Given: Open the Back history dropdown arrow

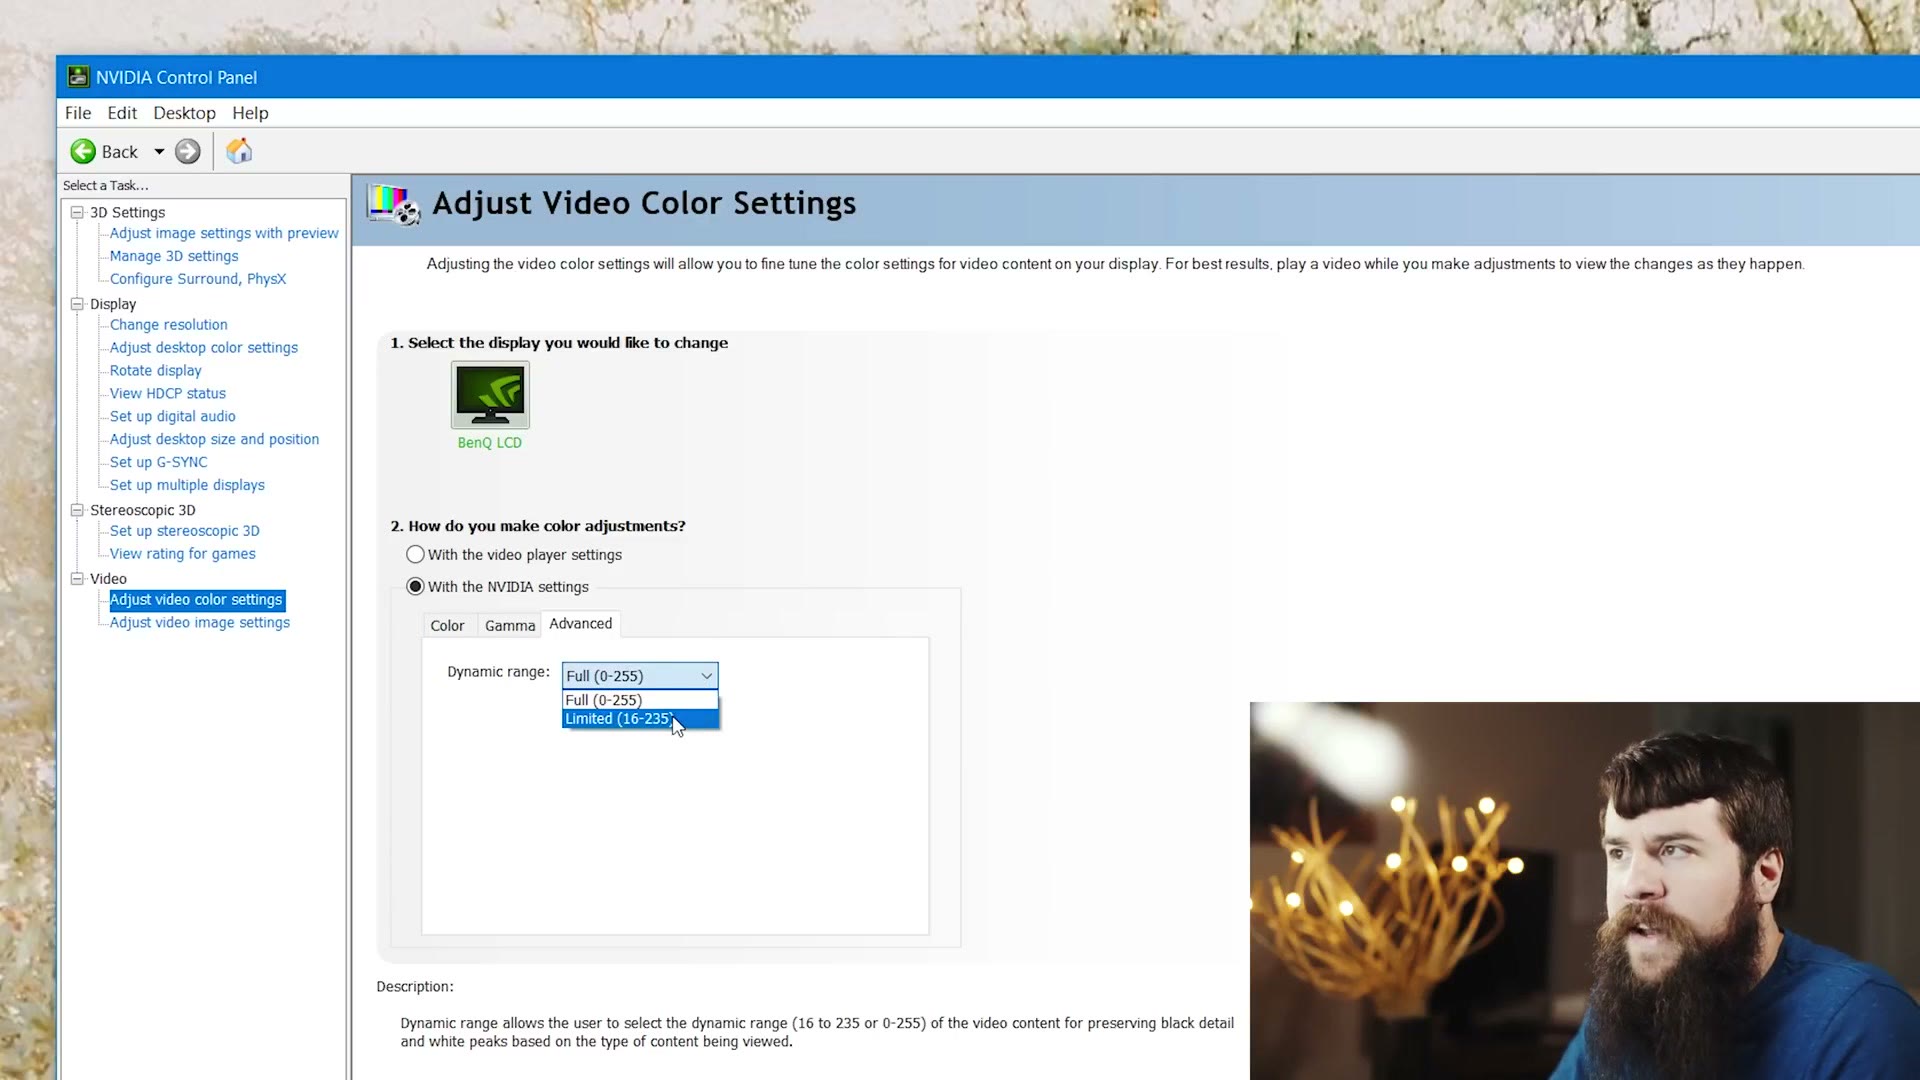Looking at the screenshot, I should [x=158, y=152].
